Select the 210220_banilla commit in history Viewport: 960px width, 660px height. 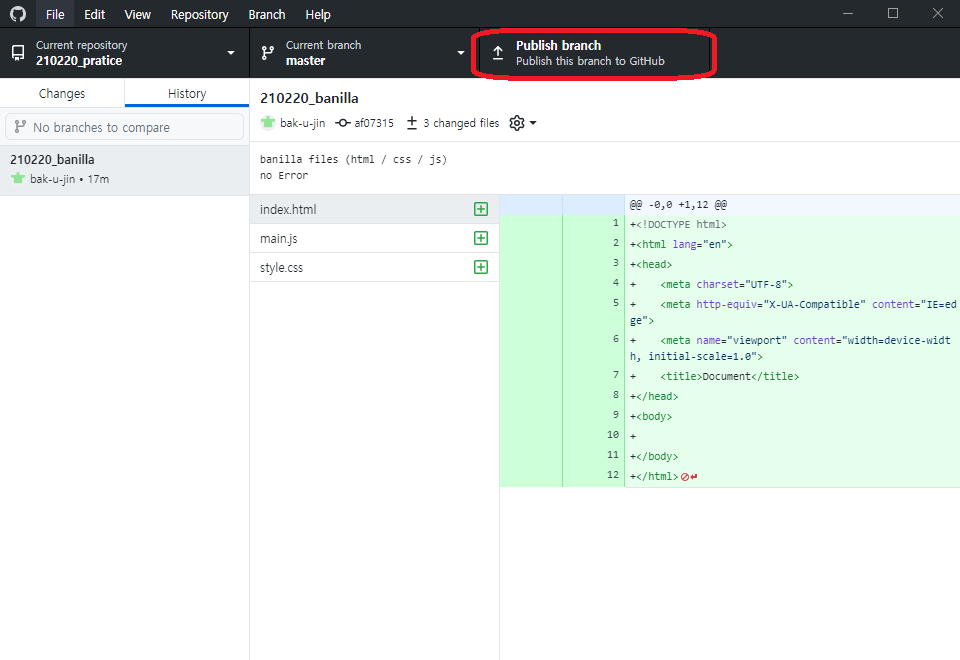point(124,170)
